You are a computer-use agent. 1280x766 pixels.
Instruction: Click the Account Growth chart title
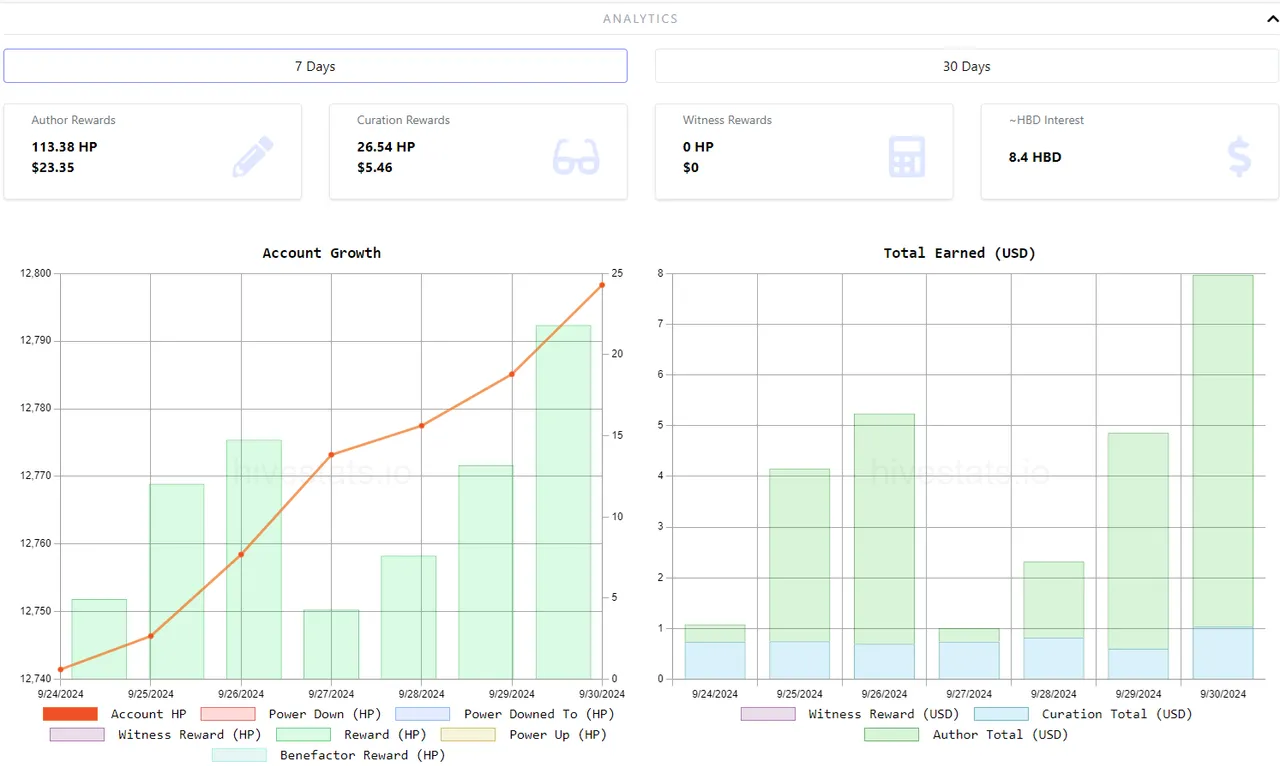coord(321,253)
